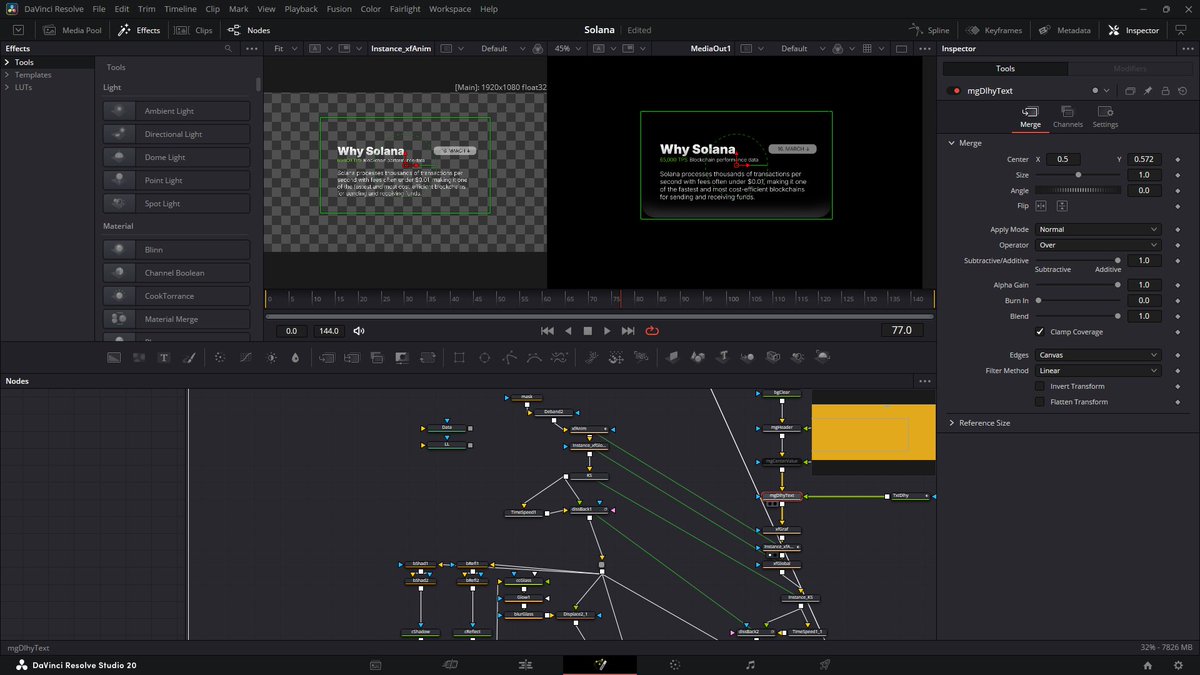This screenshot has width=1200, height=675.
Task: Add a Text 3D node from toolbar
Action: coord(723,357)
